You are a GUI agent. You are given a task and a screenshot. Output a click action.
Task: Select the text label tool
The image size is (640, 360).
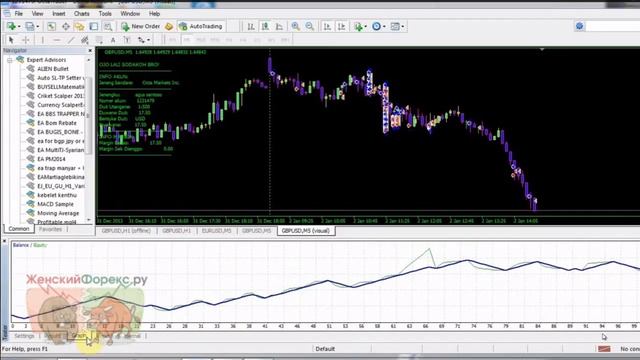127,40
